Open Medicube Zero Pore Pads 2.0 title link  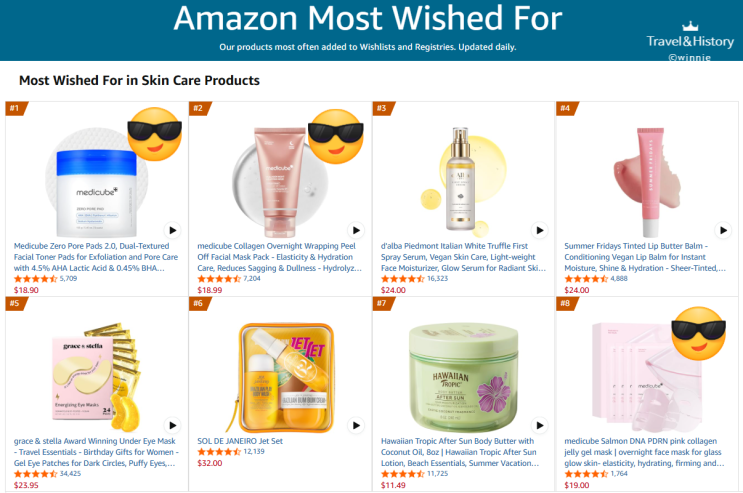click(x=96, y=257)
